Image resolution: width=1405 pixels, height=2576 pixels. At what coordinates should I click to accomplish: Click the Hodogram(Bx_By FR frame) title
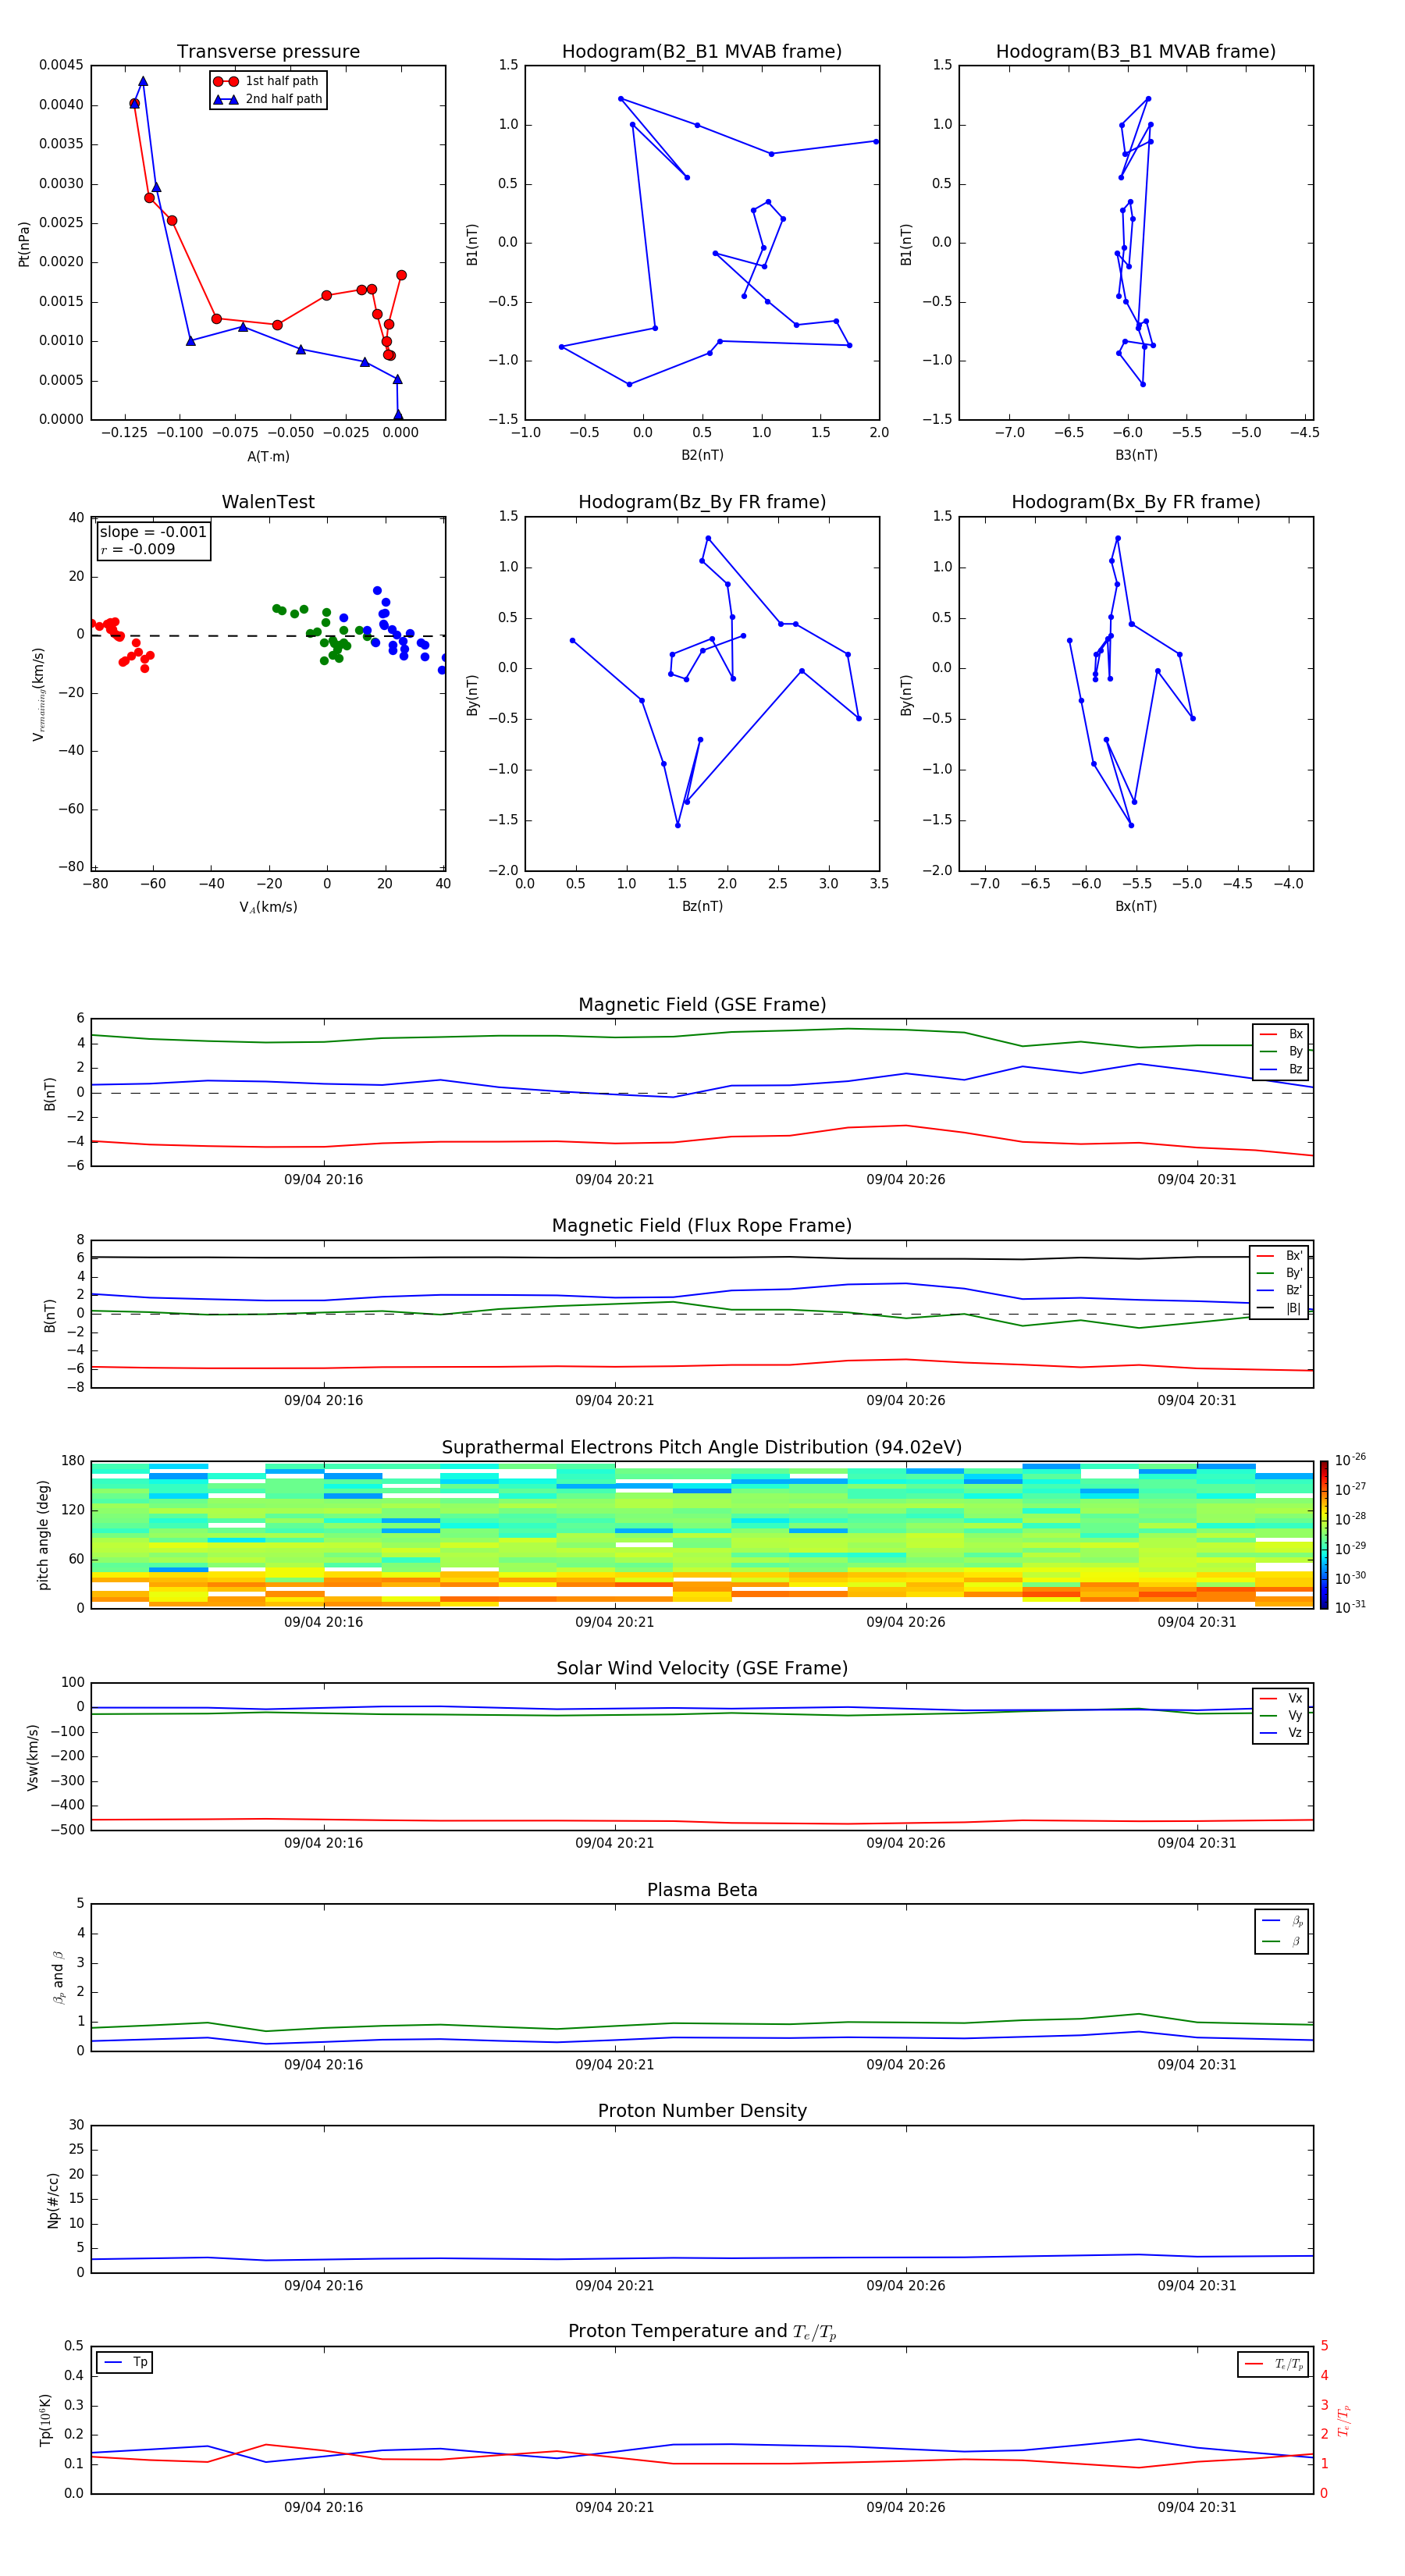point(1136,502)
